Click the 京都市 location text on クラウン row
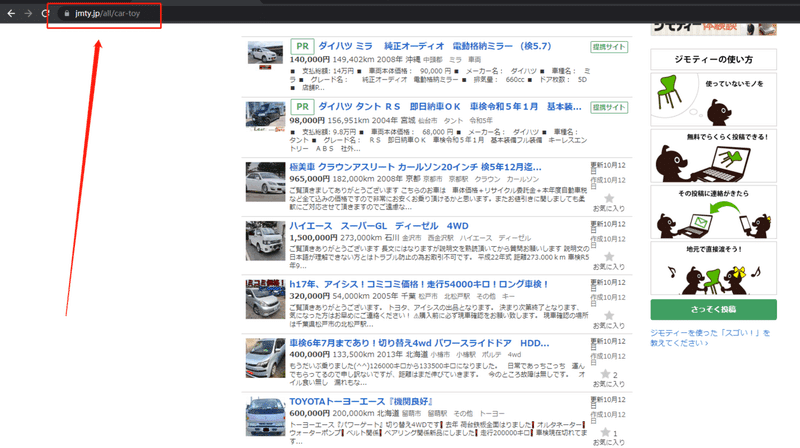The width and height of the screenshot is (800, 448). (x=433, y=179)
